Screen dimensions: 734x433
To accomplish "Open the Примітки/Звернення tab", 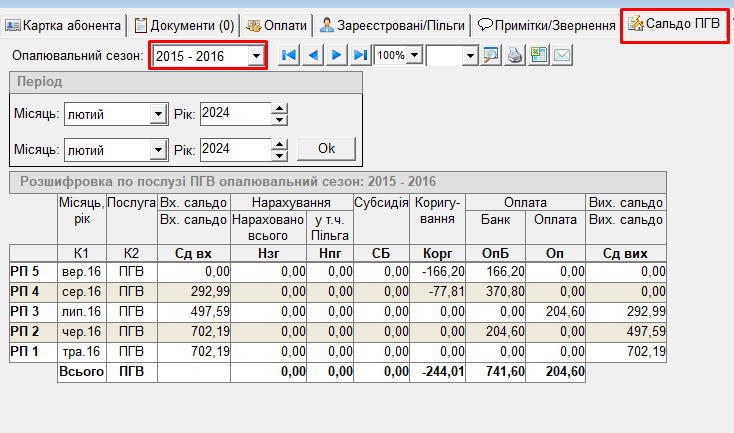I will [545, 24].
